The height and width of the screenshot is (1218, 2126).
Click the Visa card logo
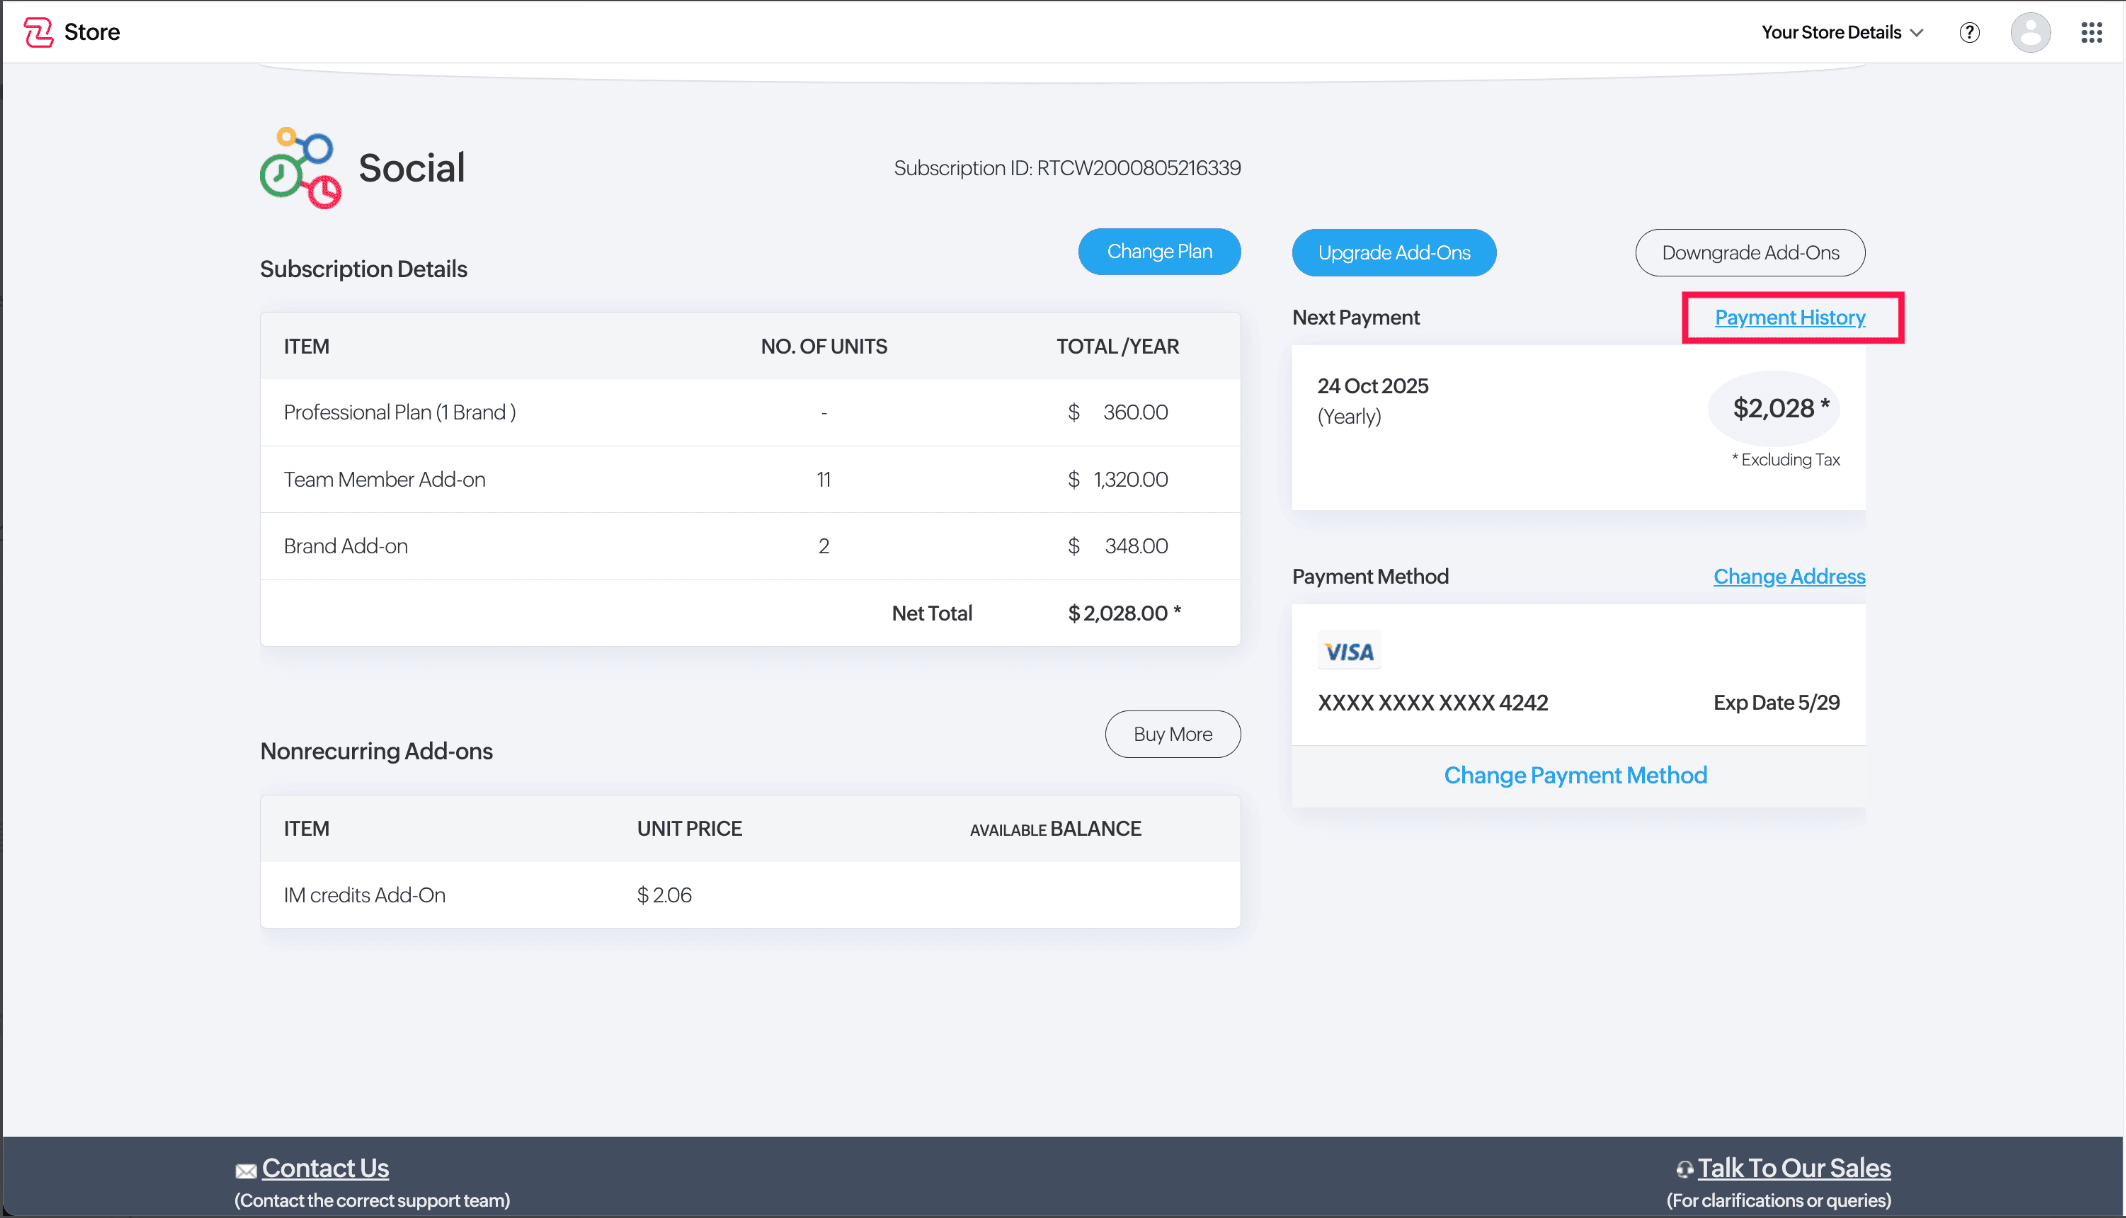tap(1349, 652)
